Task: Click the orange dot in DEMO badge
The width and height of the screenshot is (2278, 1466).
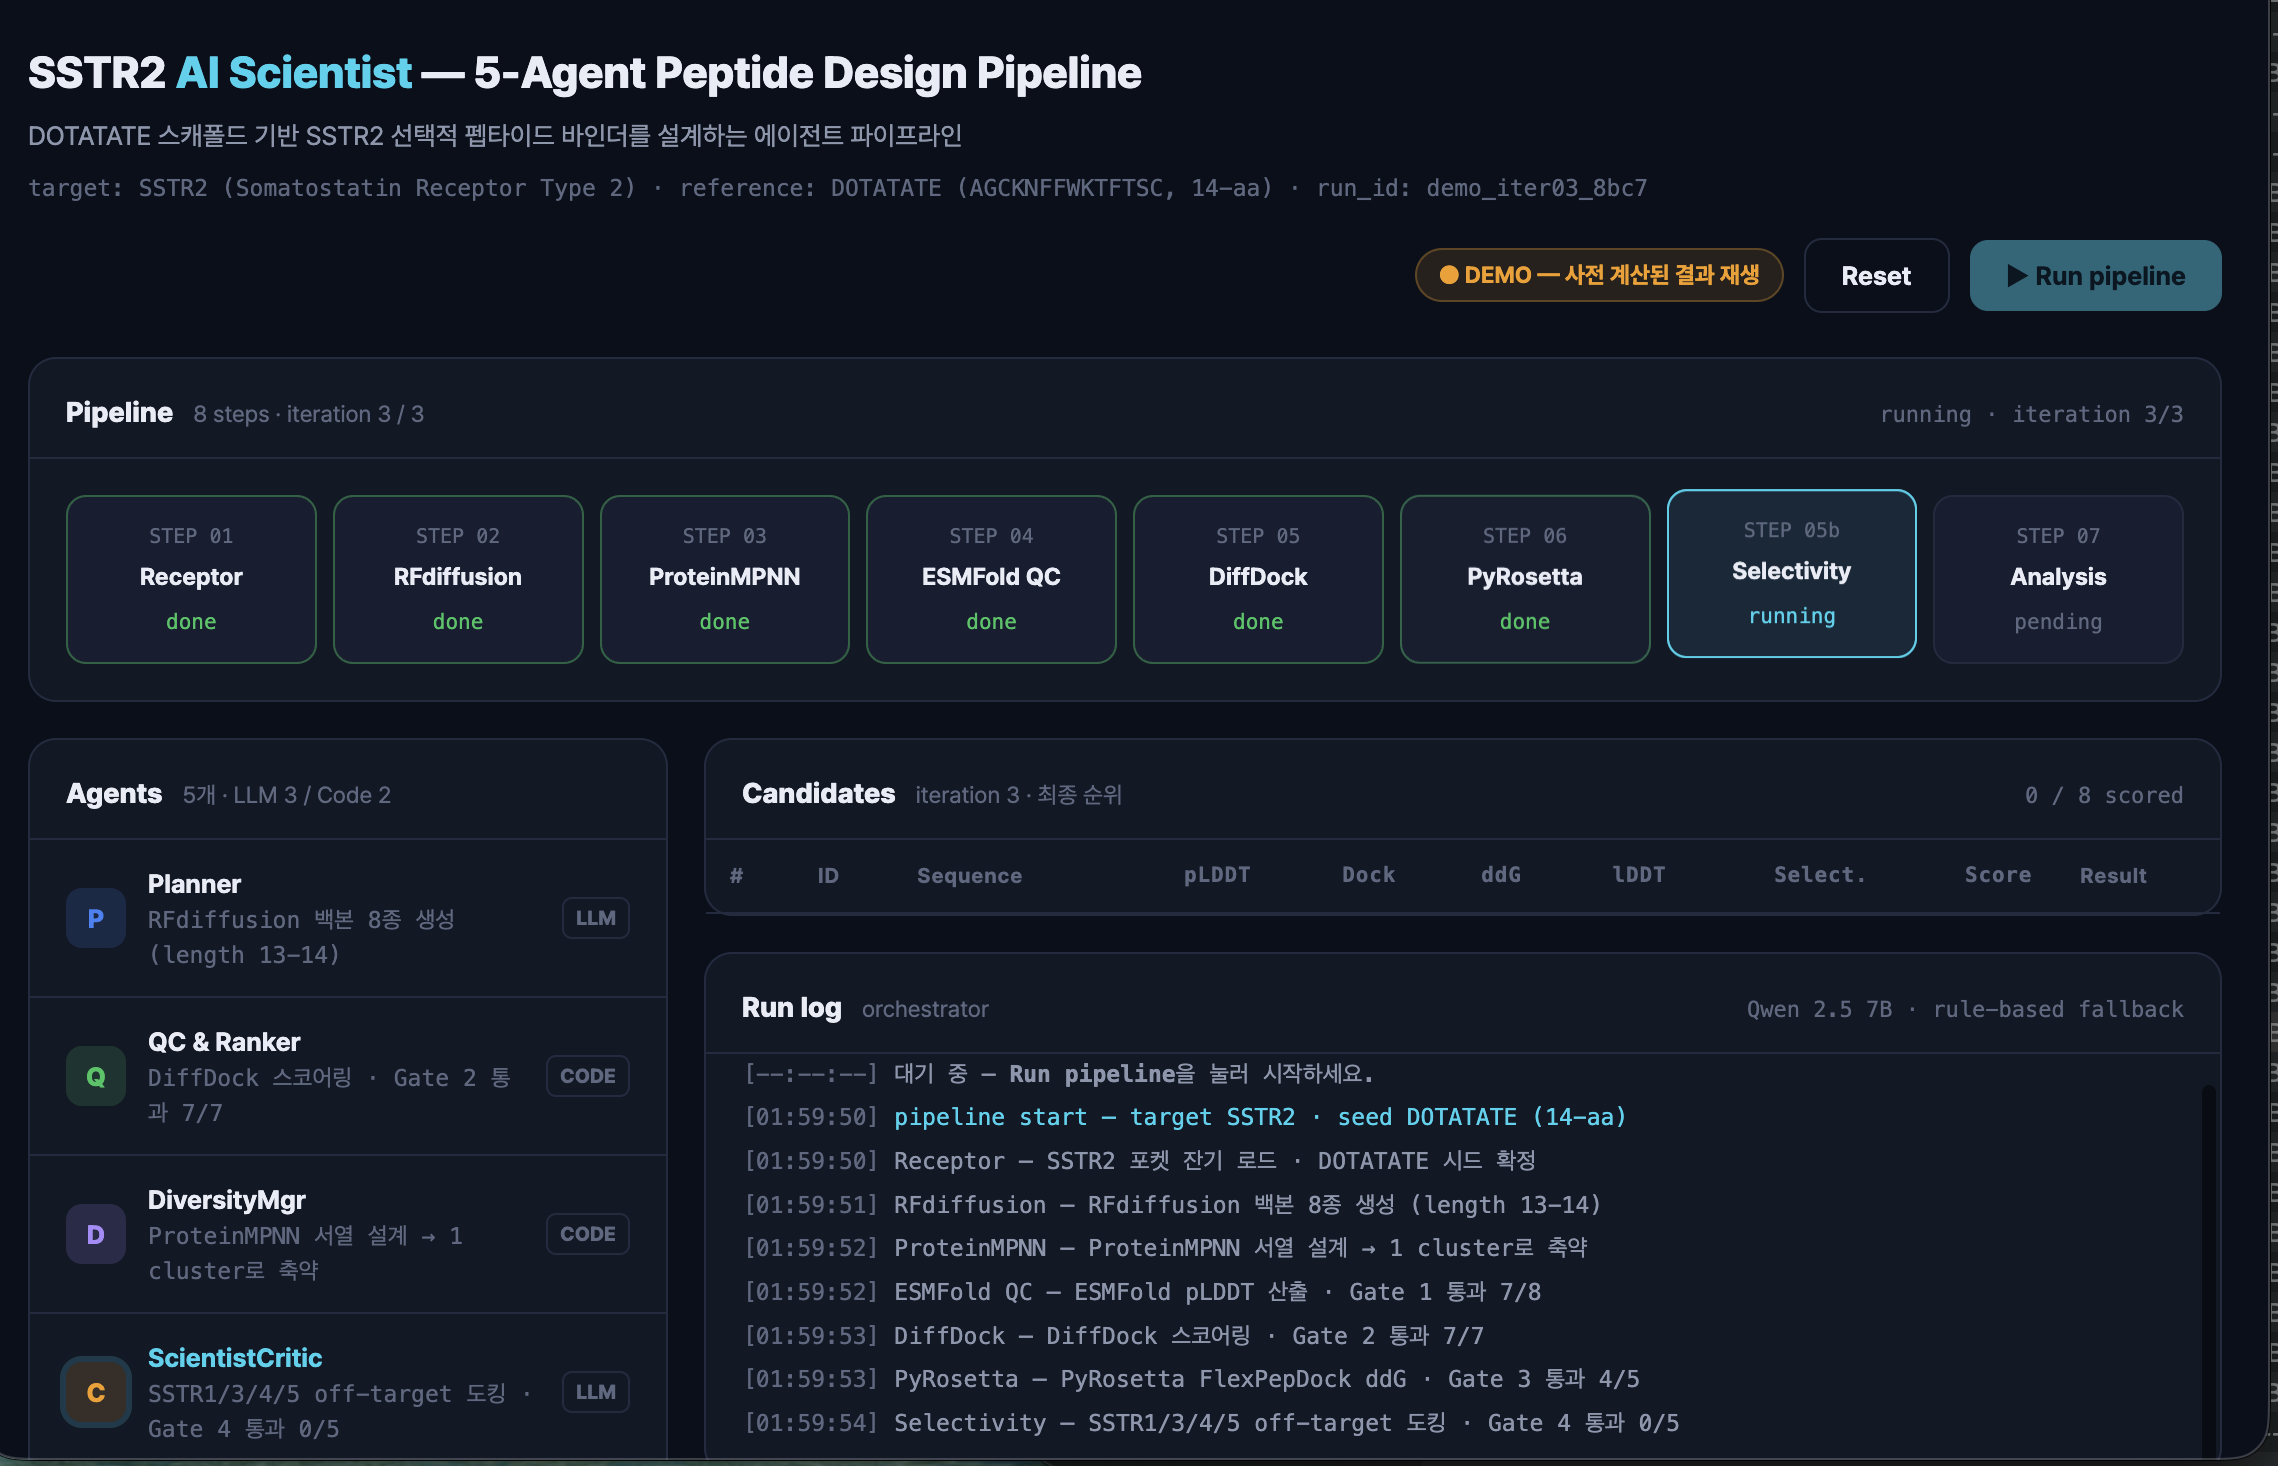Action: pyautogui.click(x=1448, y=275)
